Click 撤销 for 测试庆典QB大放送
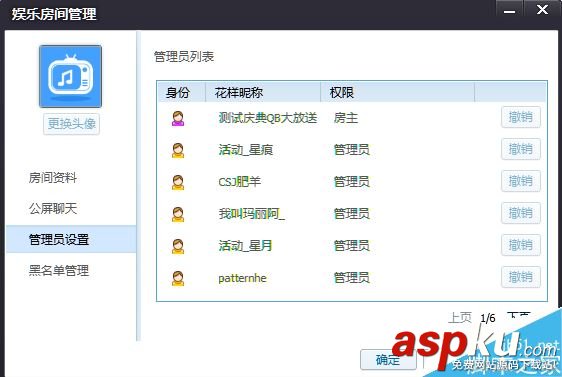Viewport: 562px width, 377px height. click(x=521, y=117)
